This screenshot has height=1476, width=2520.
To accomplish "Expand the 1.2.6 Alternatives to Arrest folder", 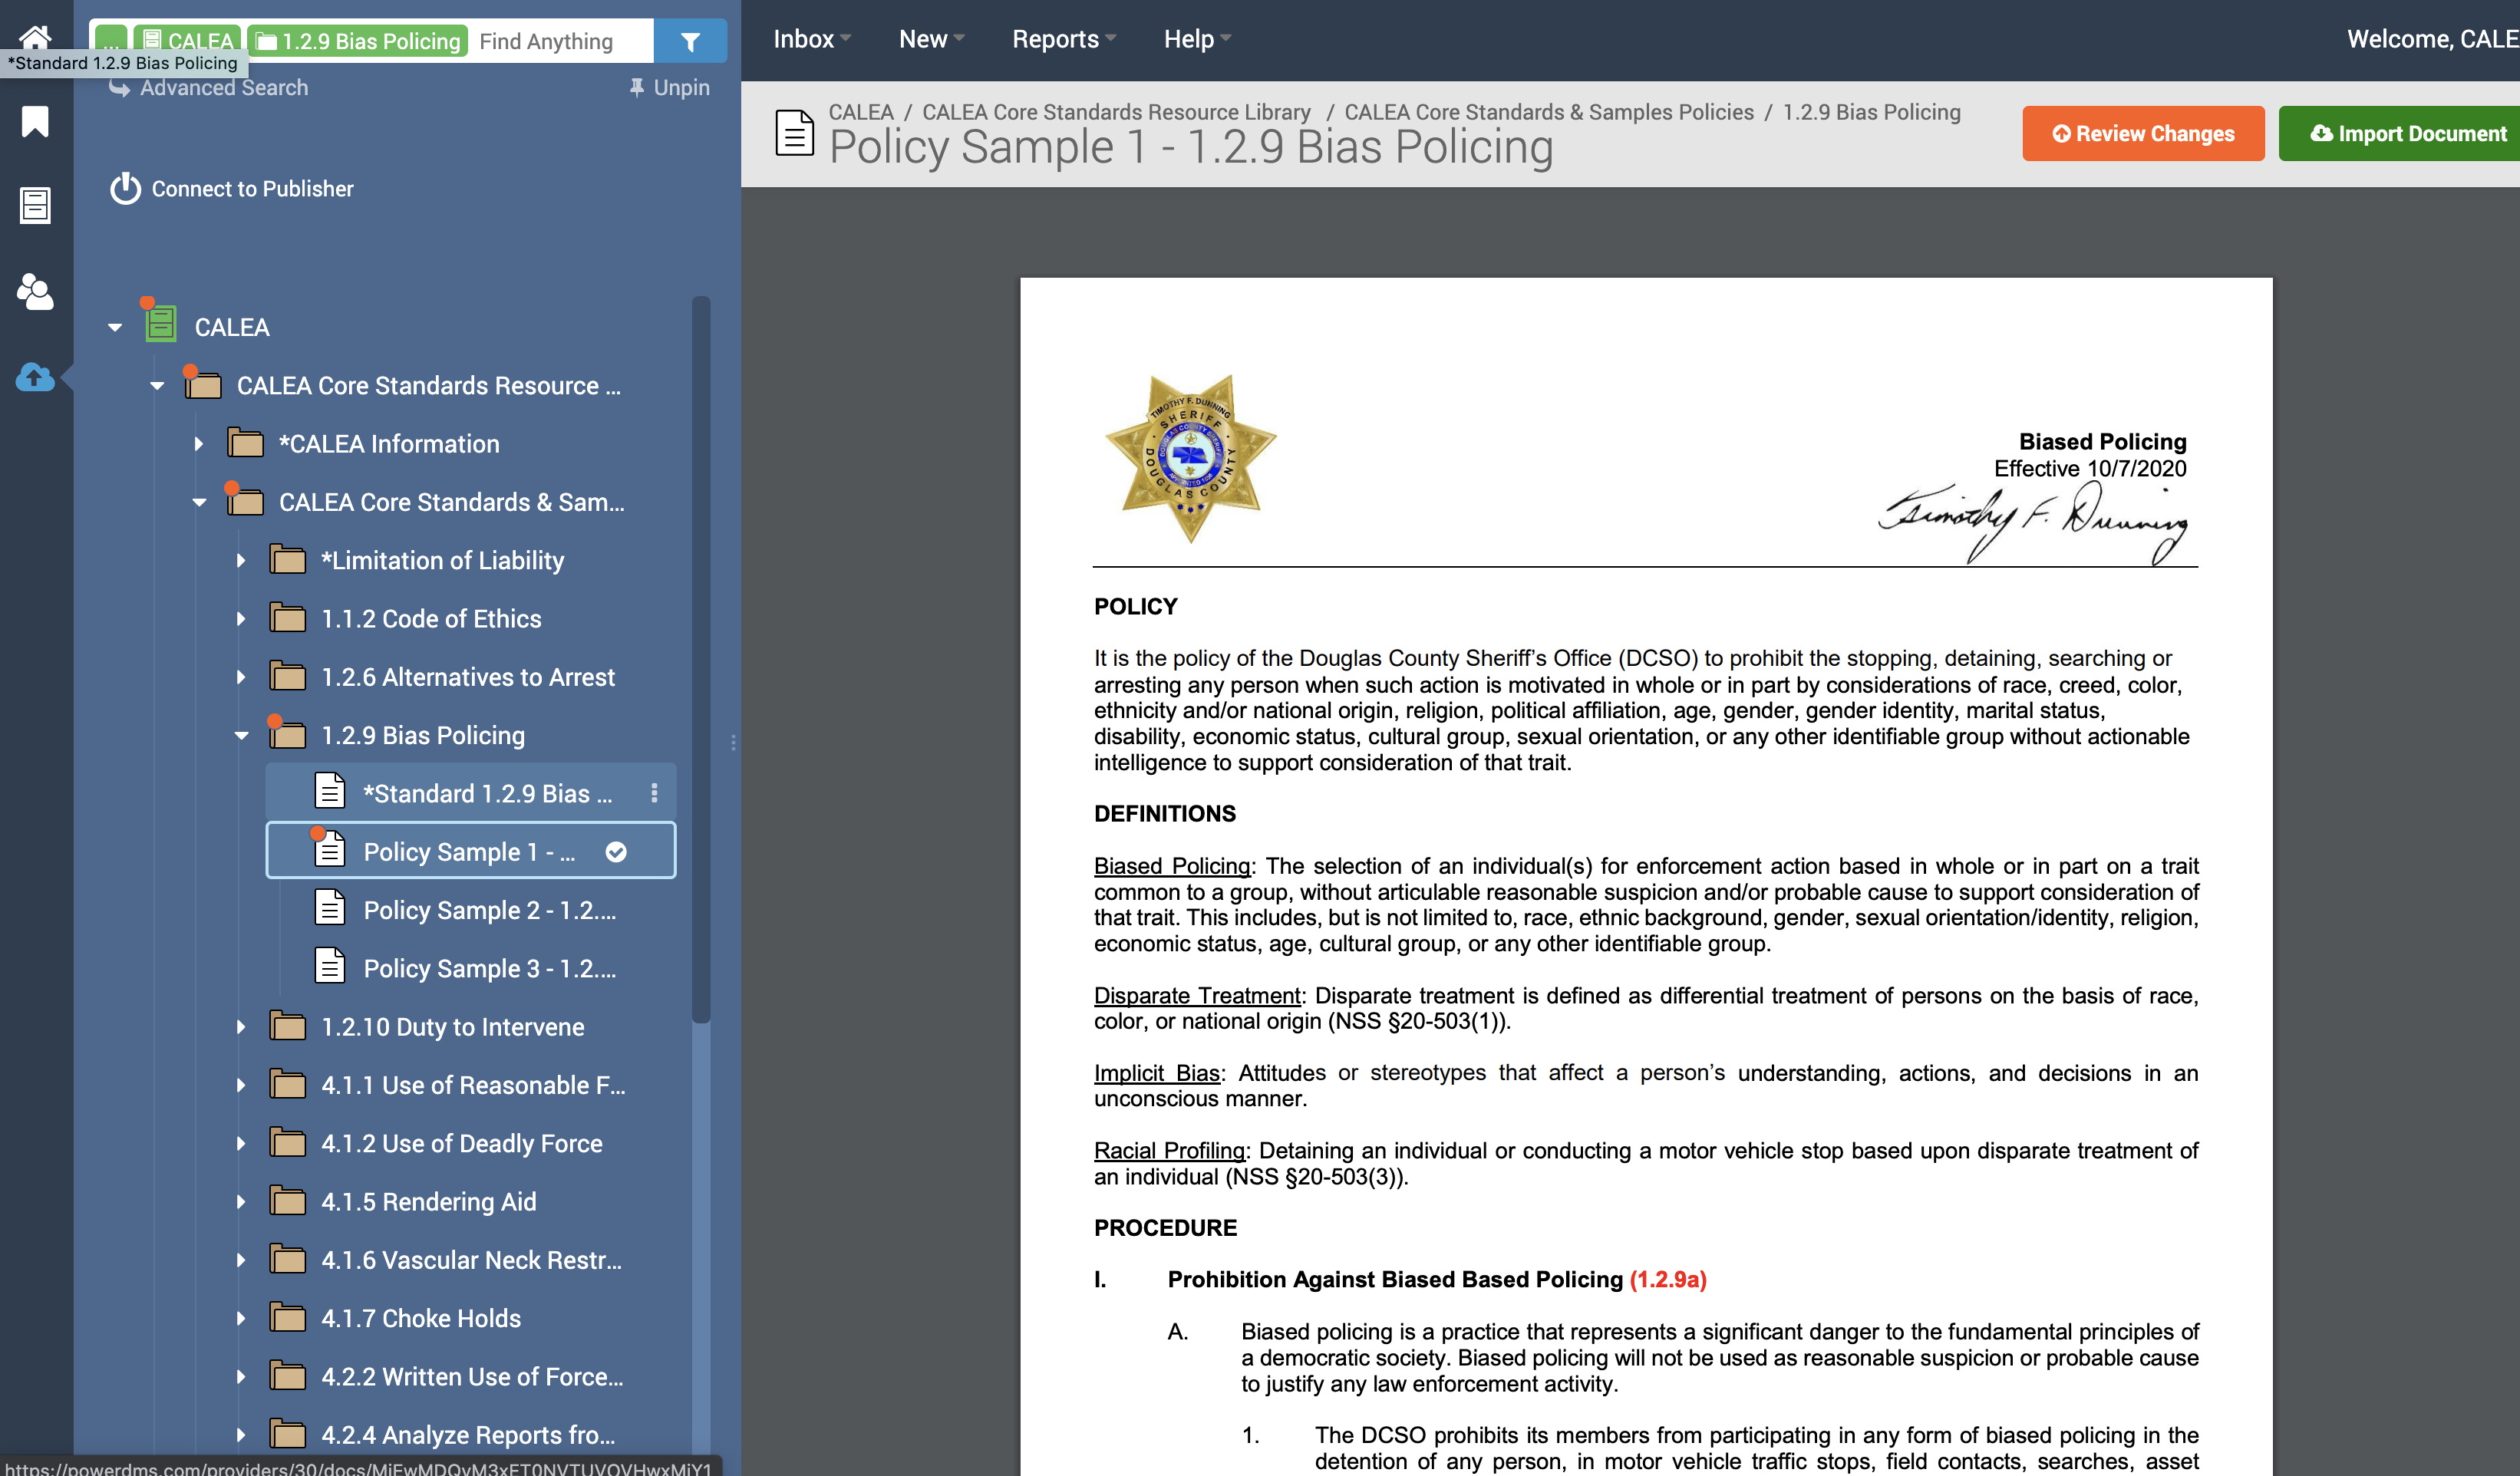I will click(x=240, y=677).
